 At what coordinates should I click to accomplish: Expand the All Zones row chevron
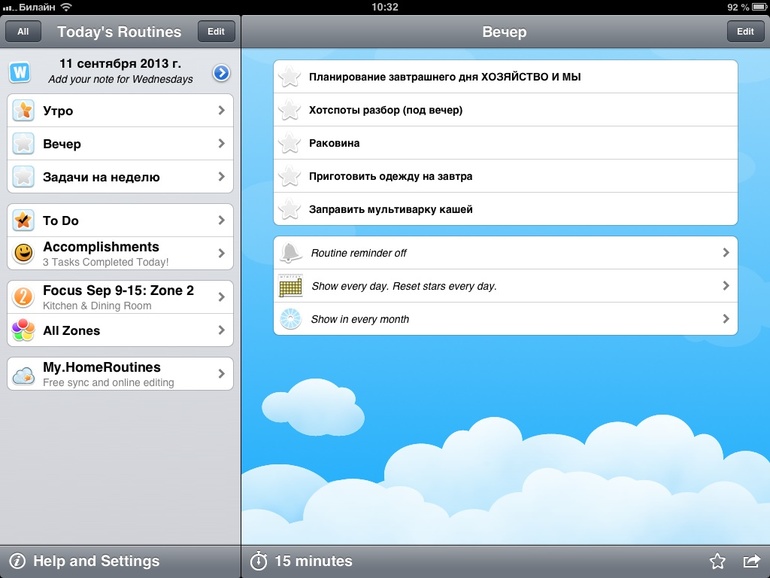[221, 330]
